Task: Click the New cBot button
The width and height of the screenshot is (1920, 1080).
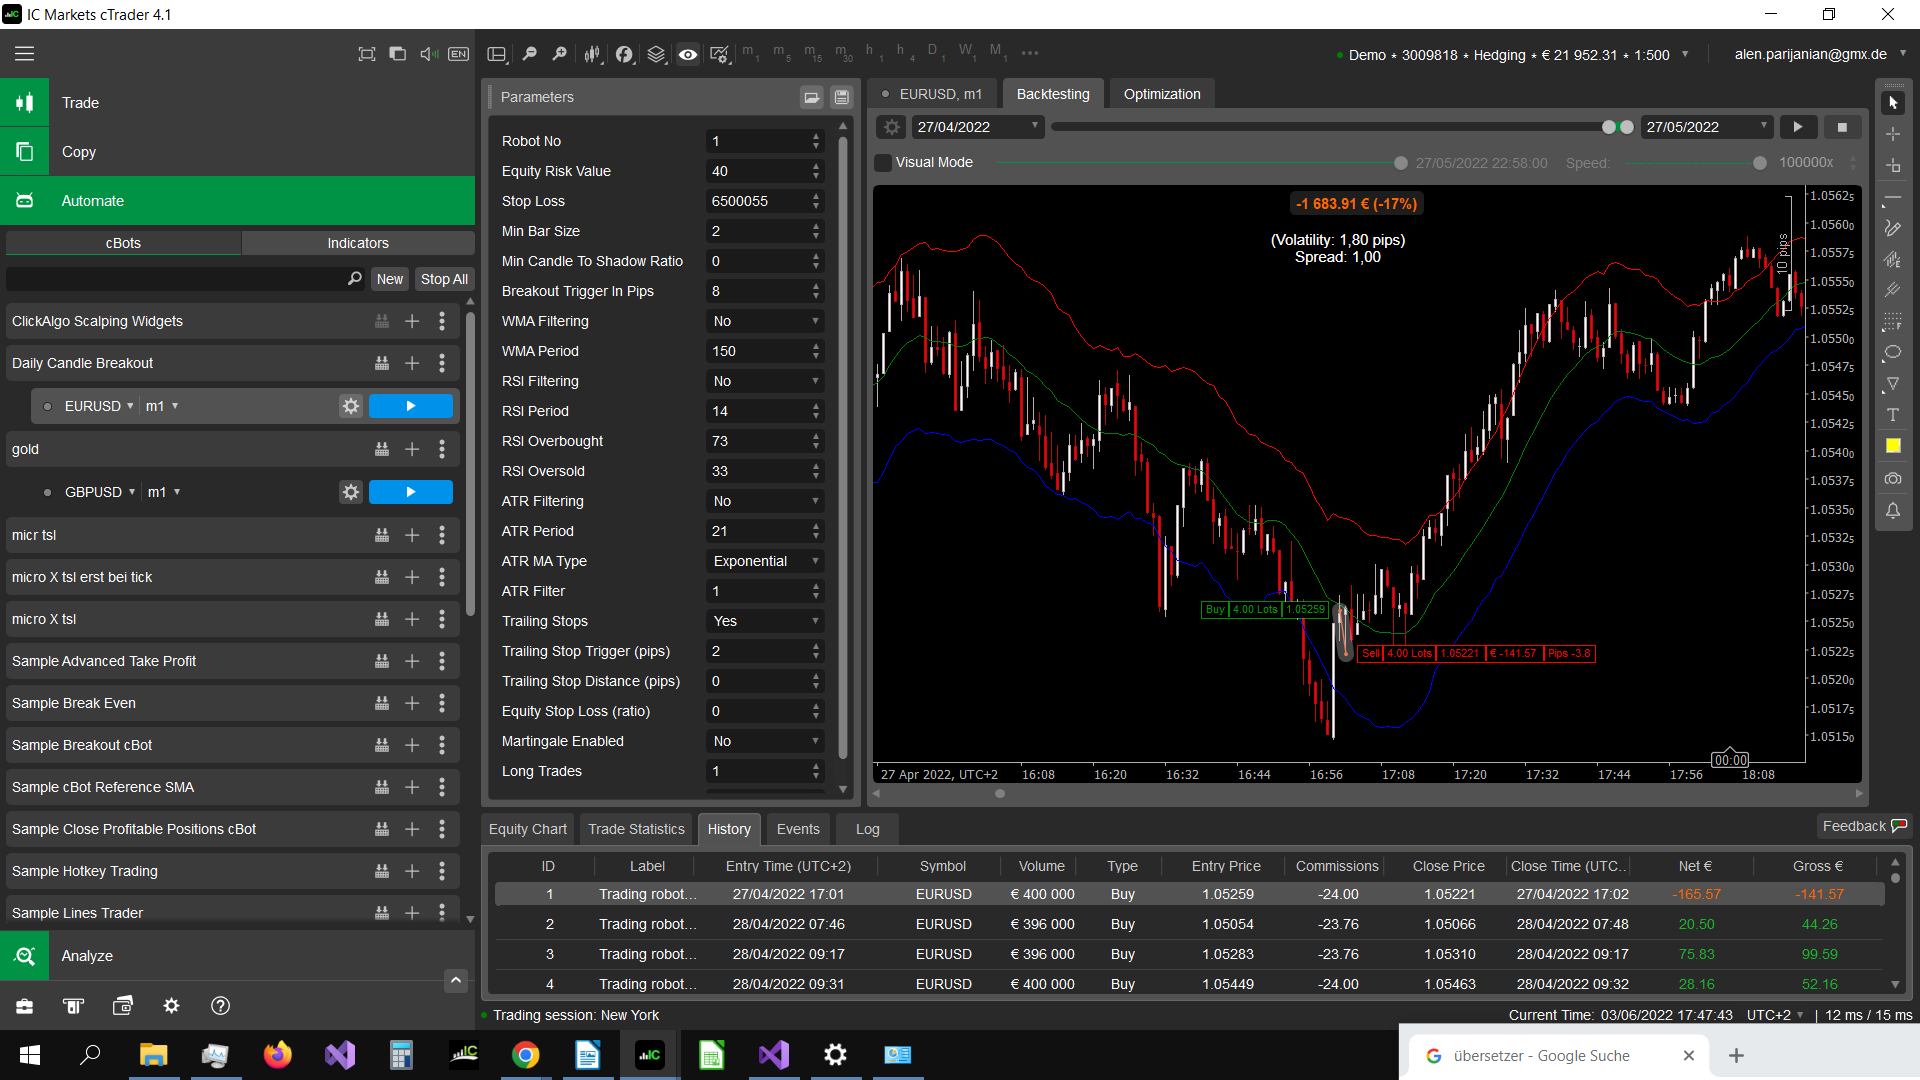Action: [390, 279]
